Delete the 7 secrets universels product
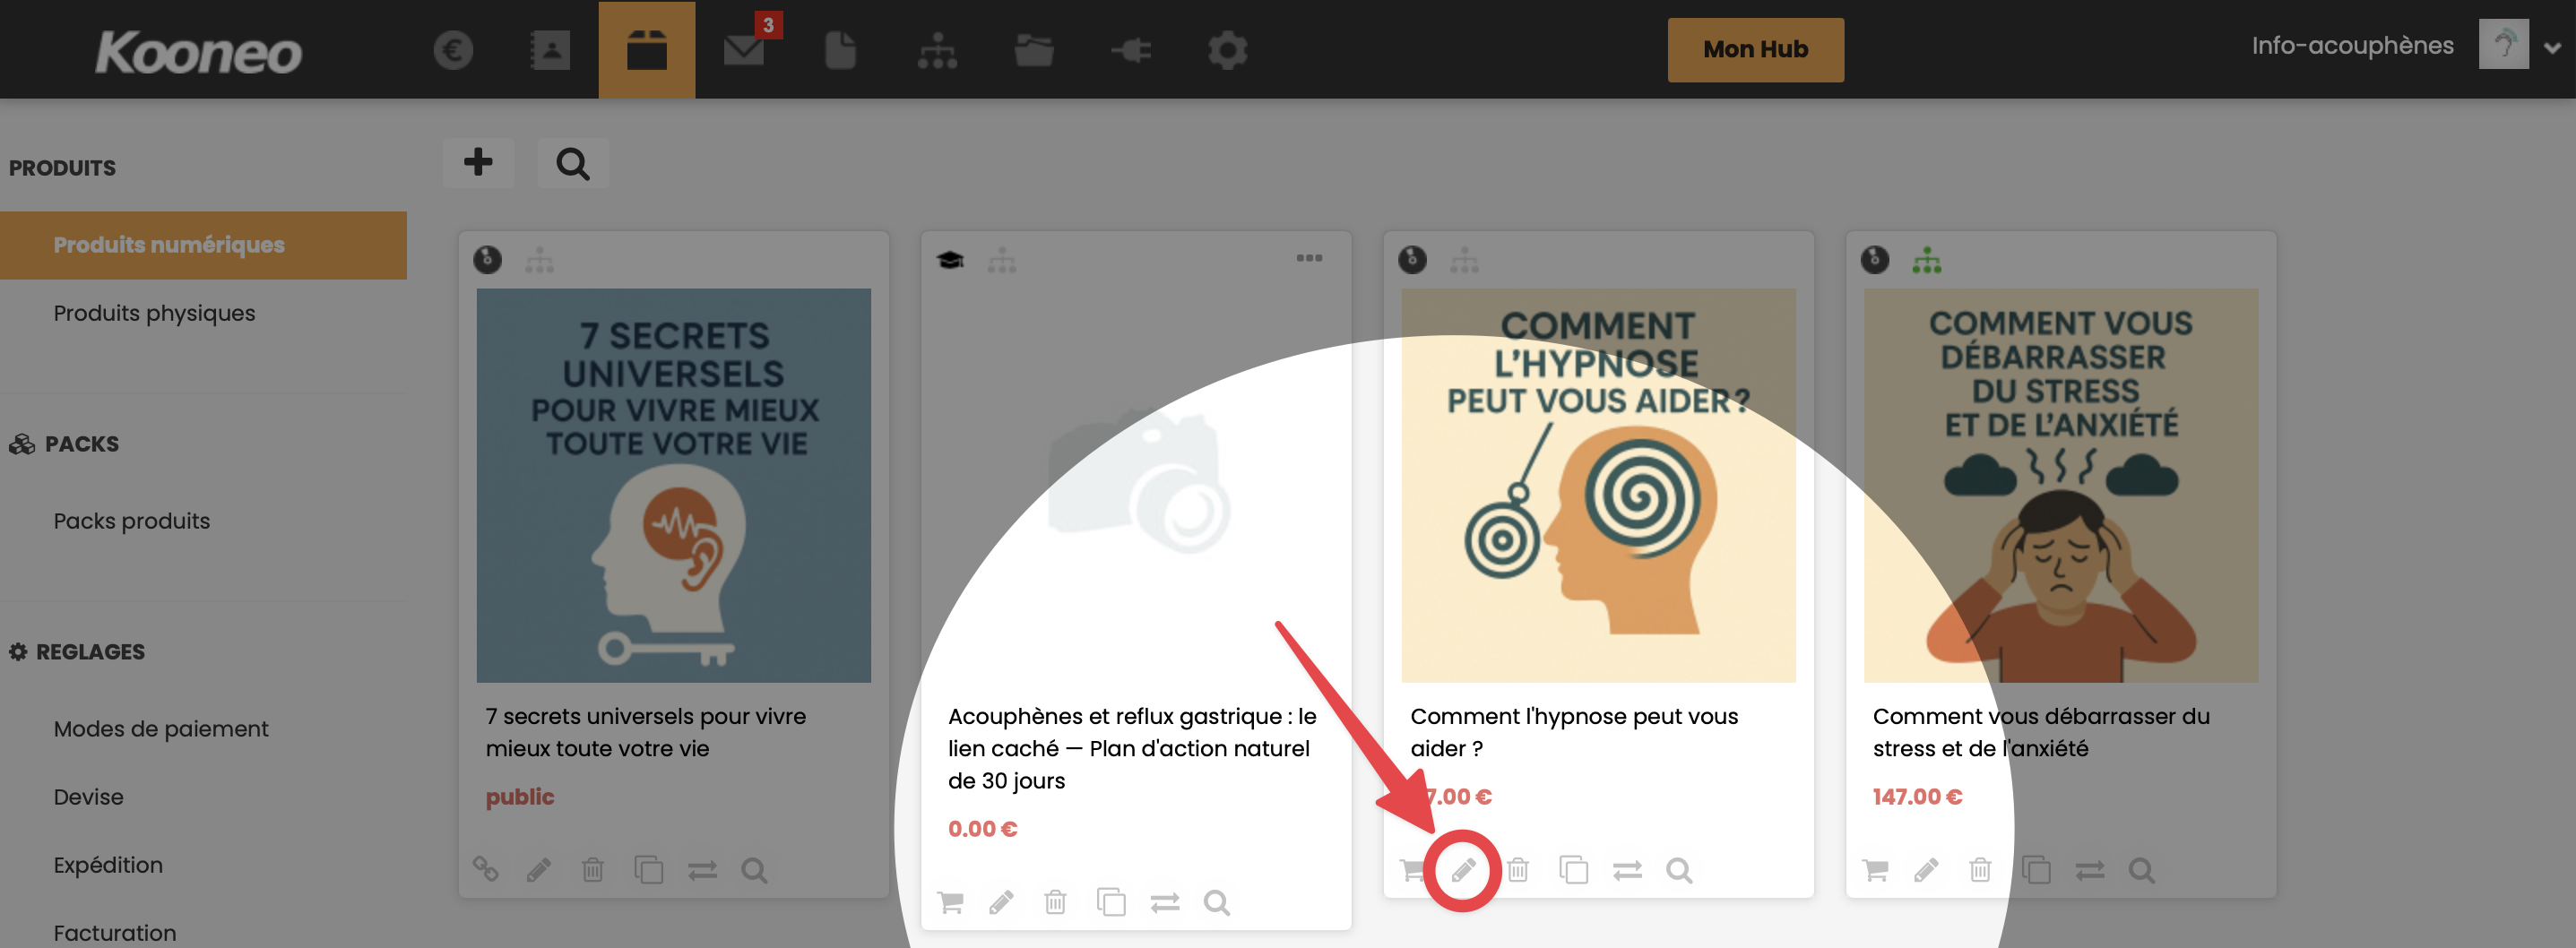2576x948 pixels. tap(593, 870)
